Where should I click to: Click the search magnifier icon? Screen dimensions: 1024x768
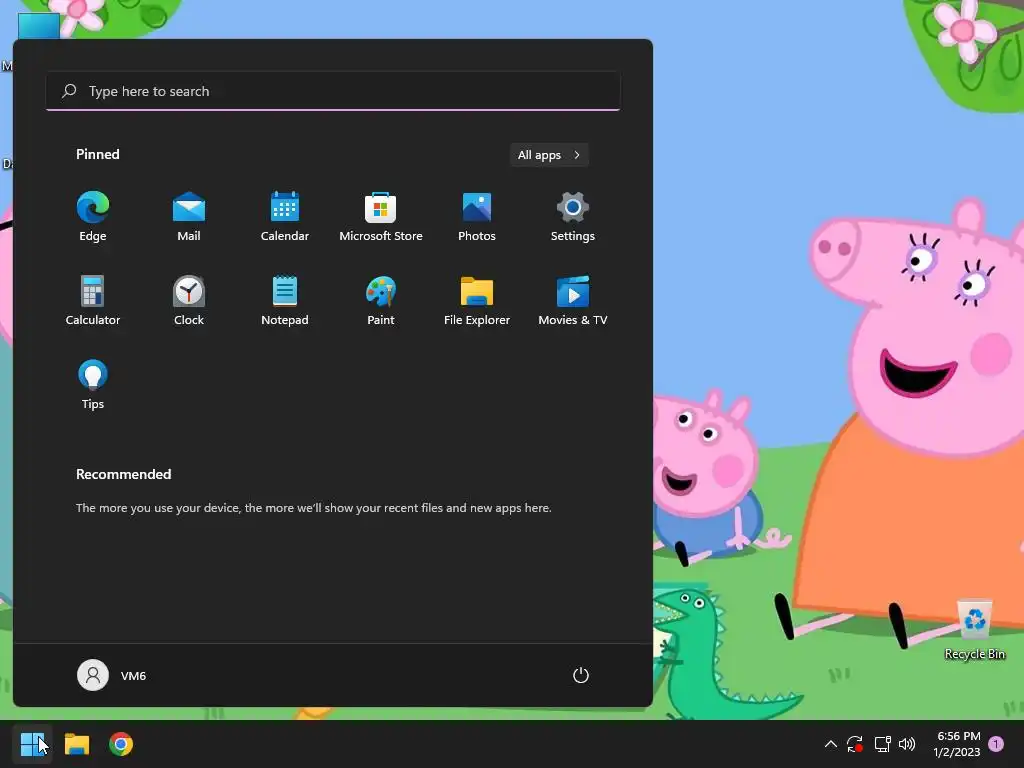[x=69, y=91]
